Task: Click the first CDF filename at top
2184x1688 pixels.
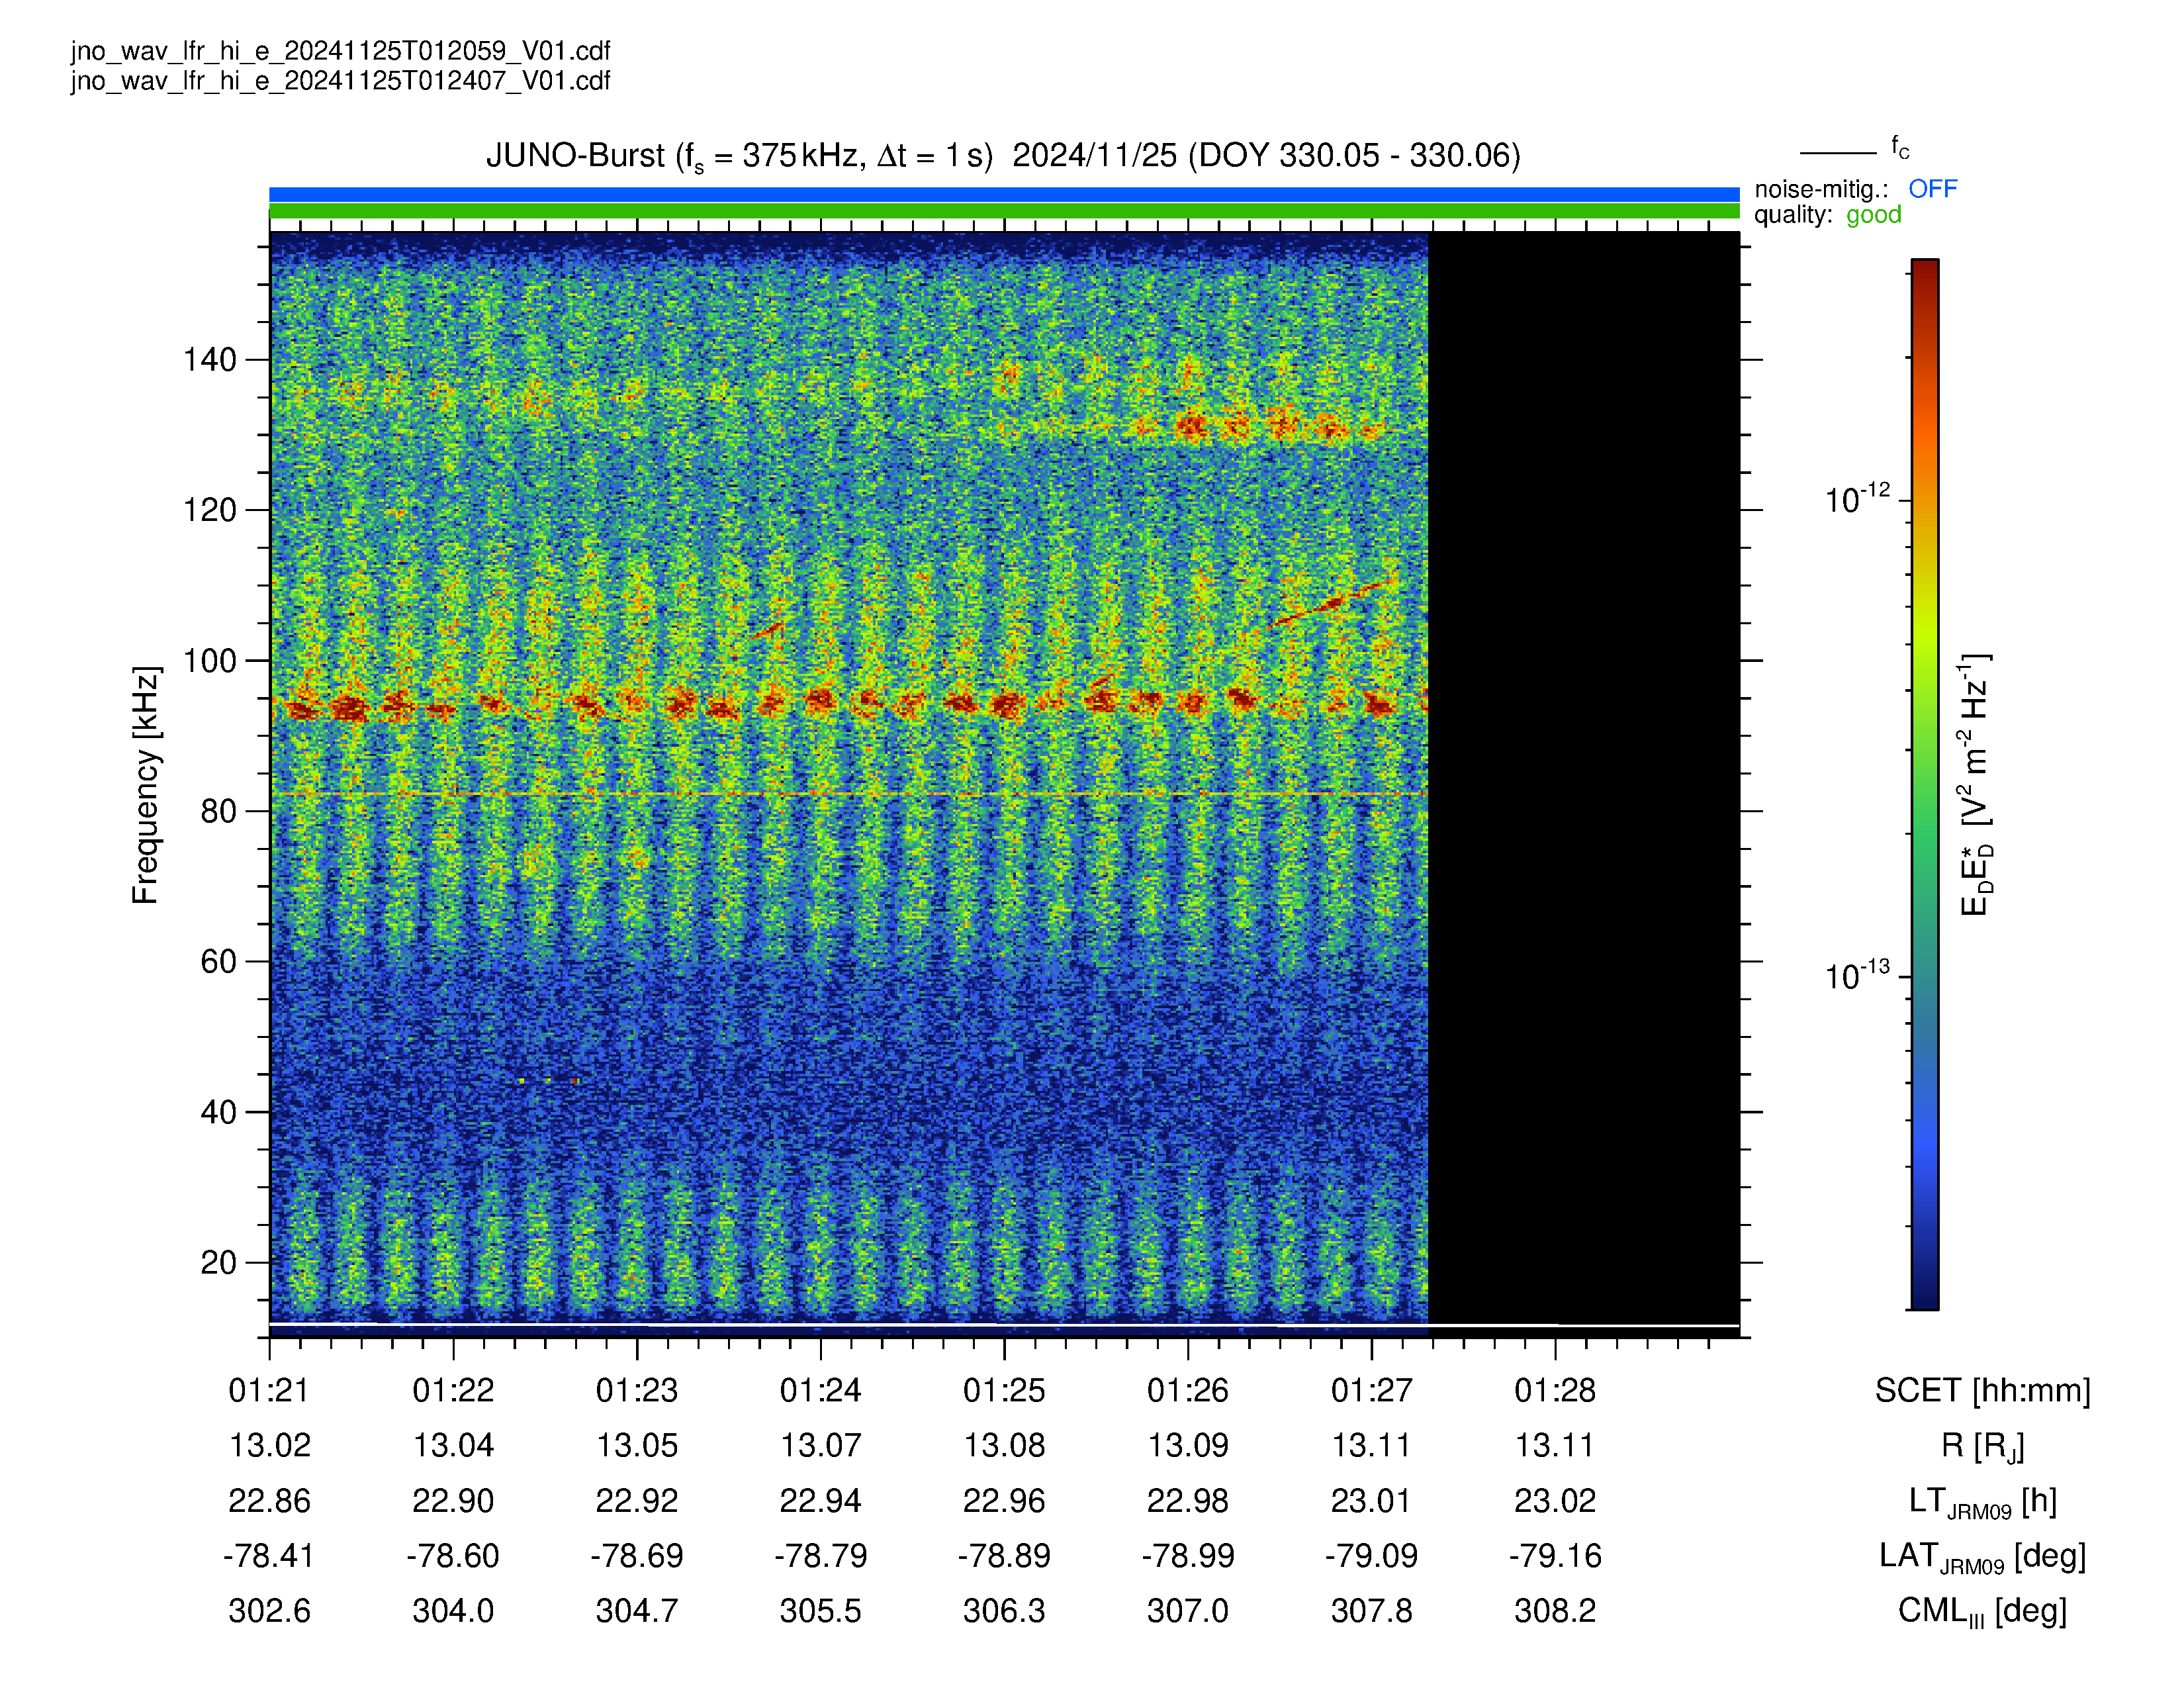Action: [x=340, y=51]
